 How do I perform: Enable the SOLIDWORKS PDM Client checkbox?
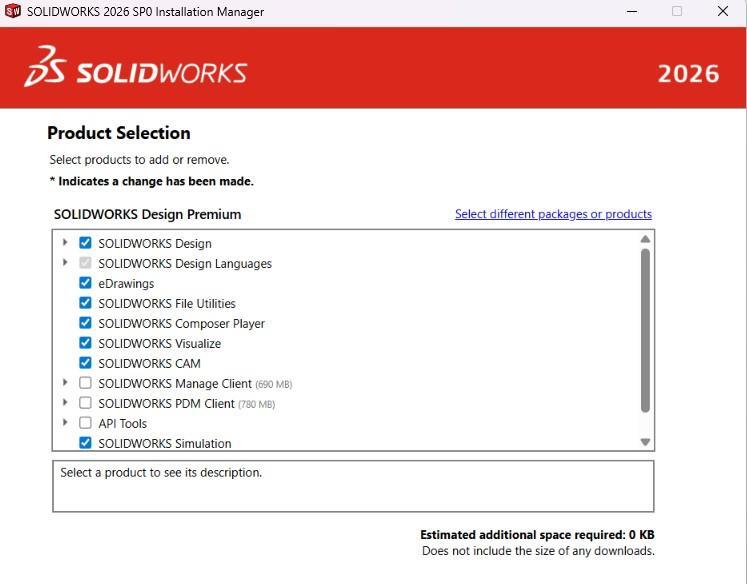[x=85, y=403]
